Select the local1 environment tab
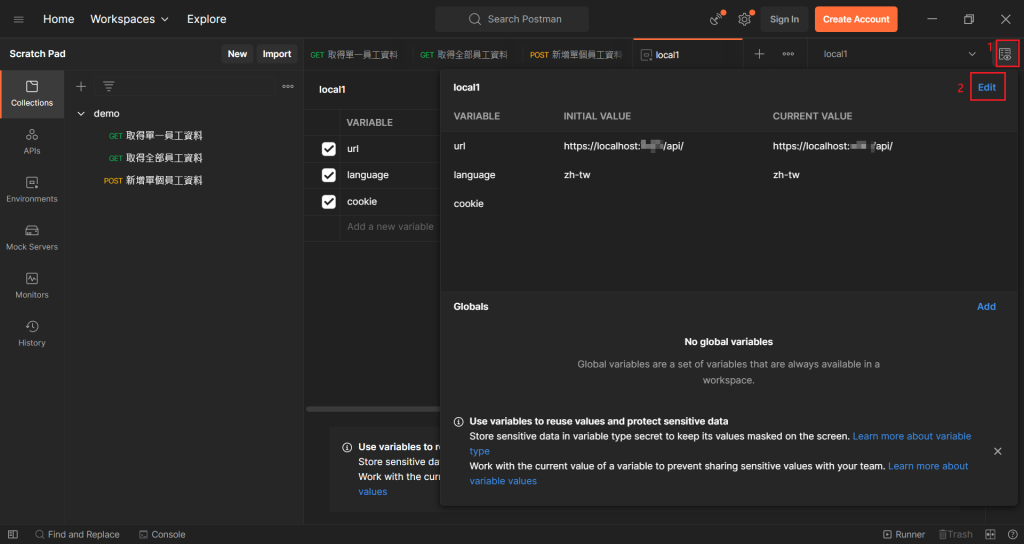 tap(688, 55)
